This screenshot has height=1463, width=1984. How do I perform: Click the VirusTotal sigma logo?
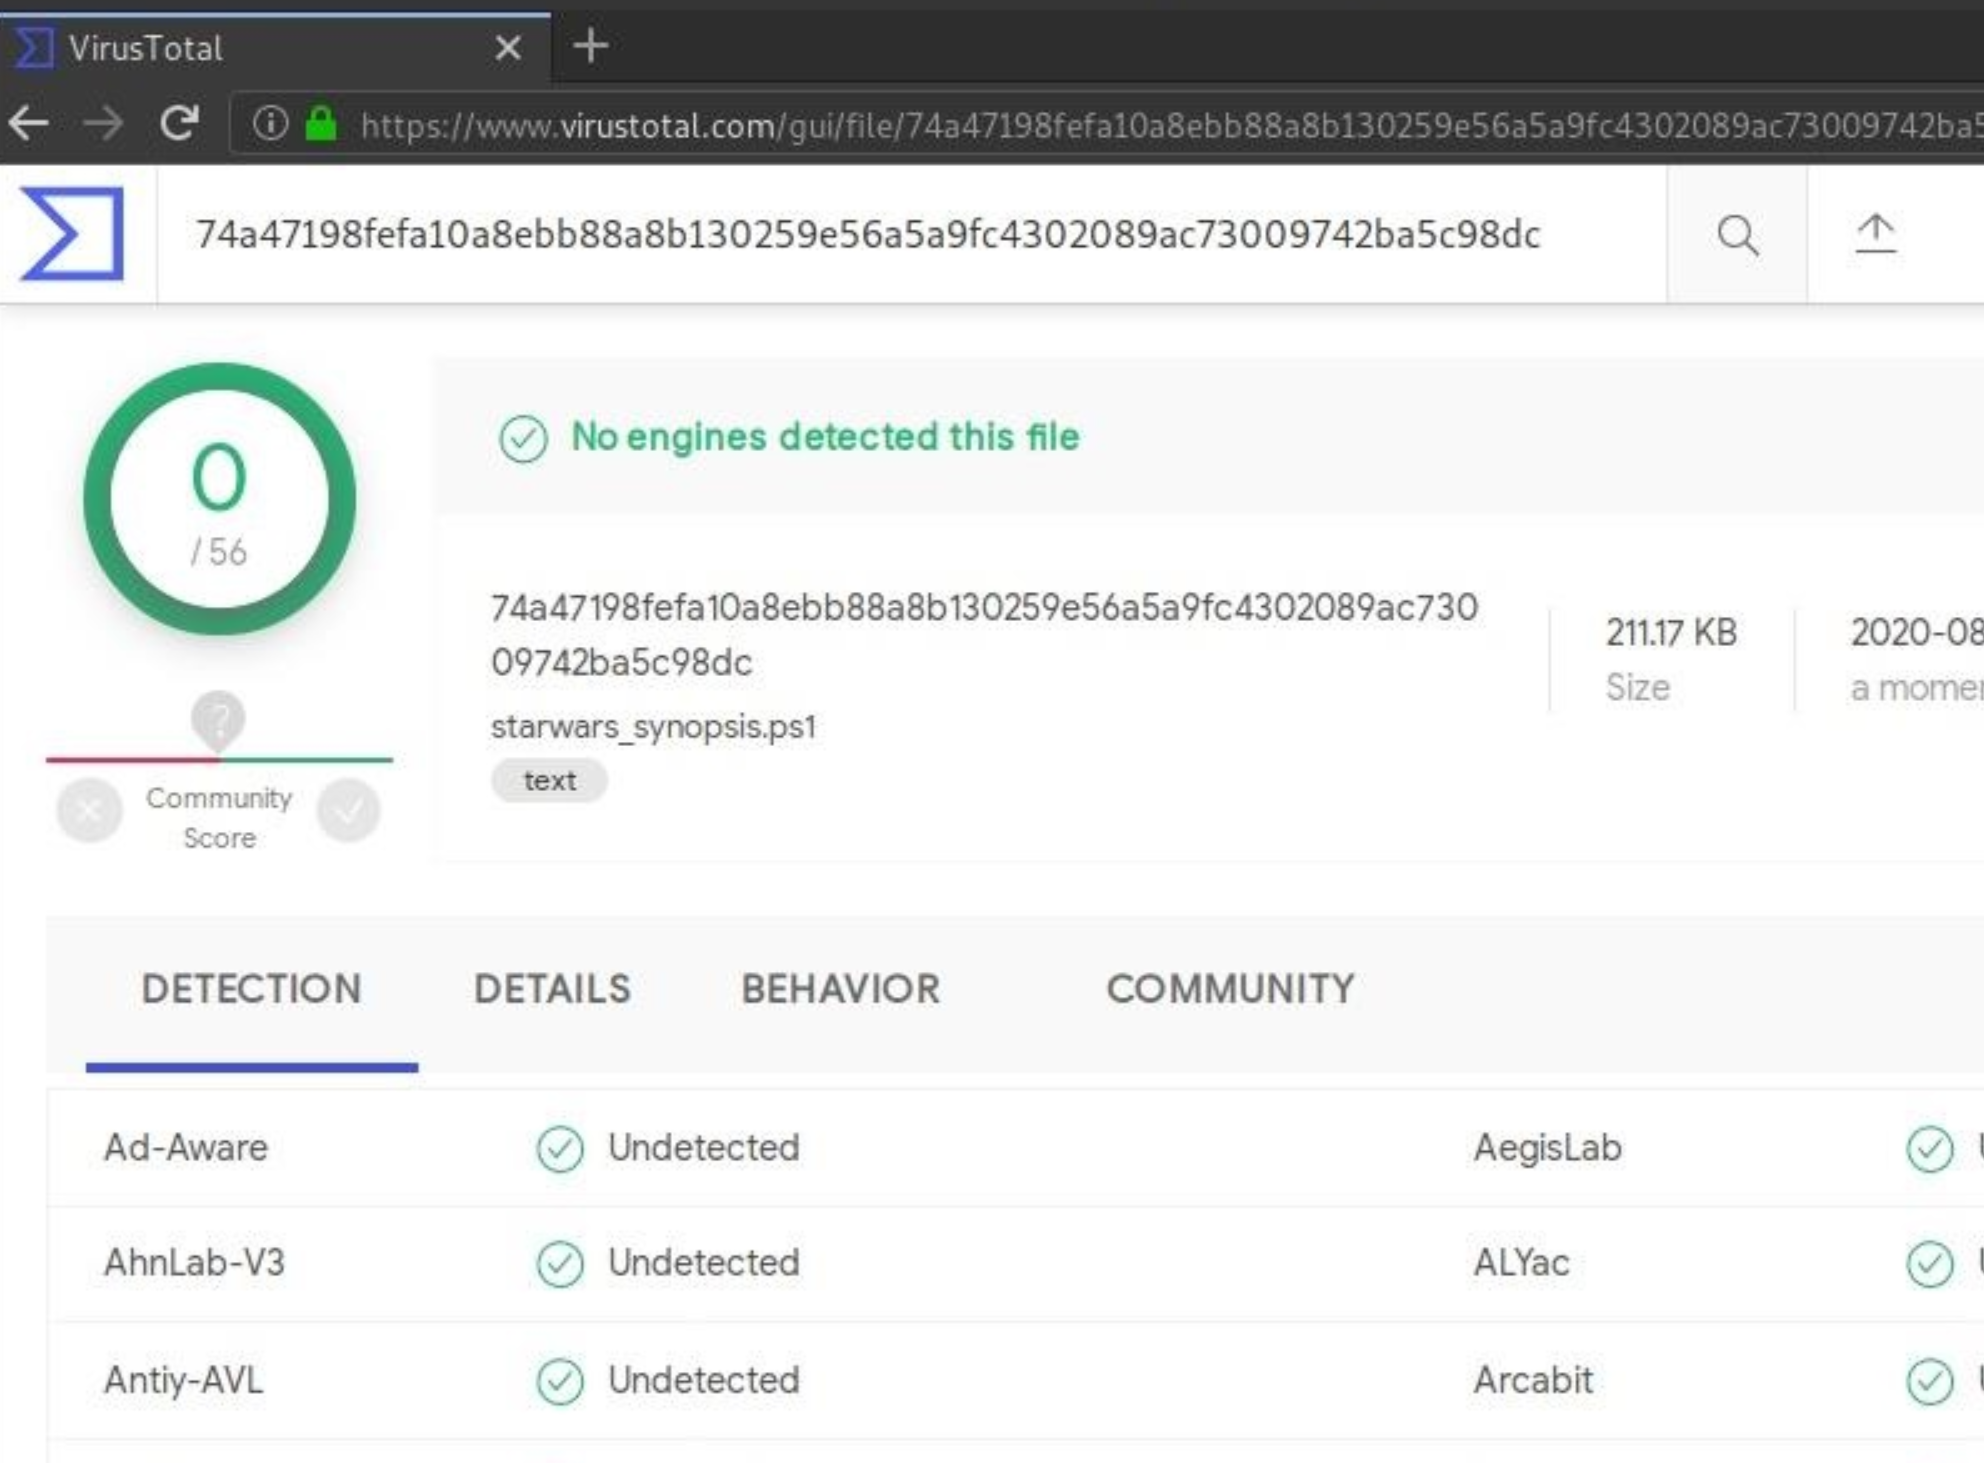click(72, 234)
